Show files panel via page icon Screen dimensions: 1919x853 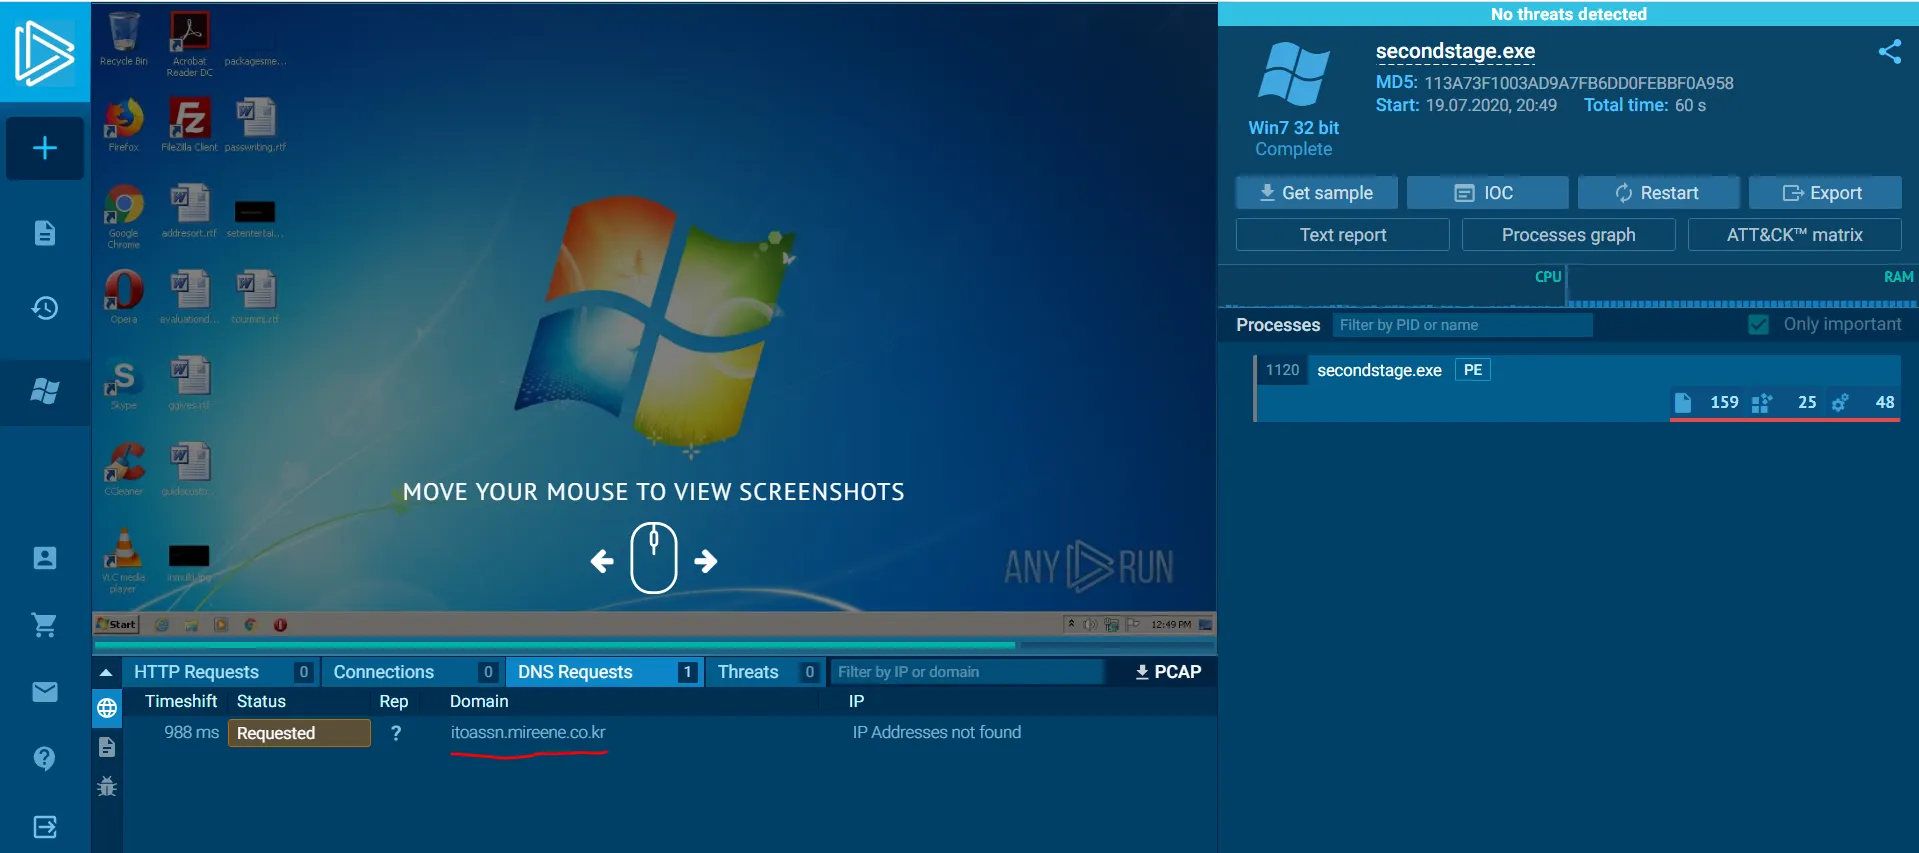pos(107,747)
